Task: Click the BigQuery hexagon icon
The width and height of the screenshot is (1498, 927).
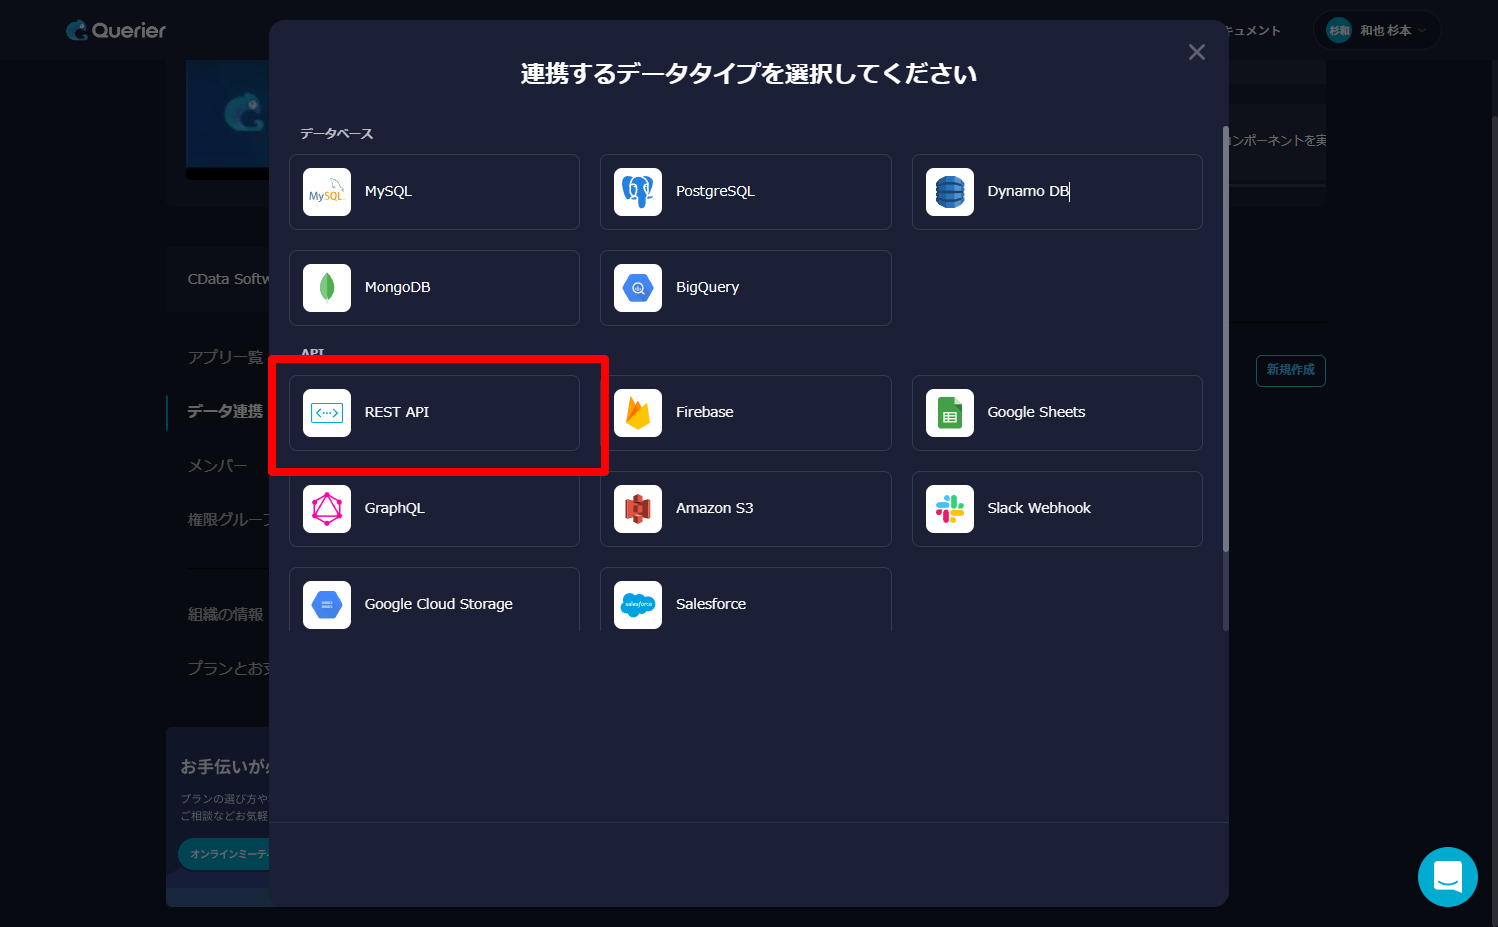Action: [638, 288]
